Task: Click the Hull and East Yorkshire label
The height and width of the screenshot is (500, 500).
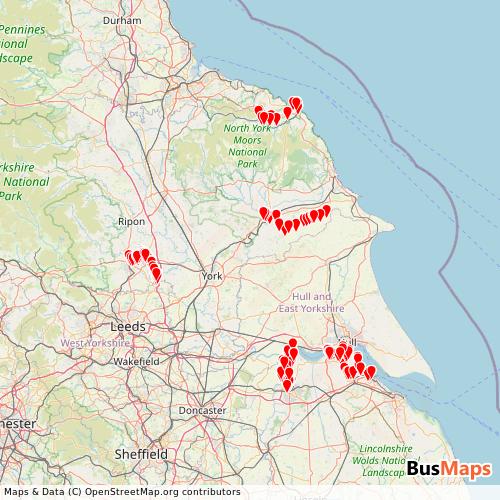Action: (311, 303)
